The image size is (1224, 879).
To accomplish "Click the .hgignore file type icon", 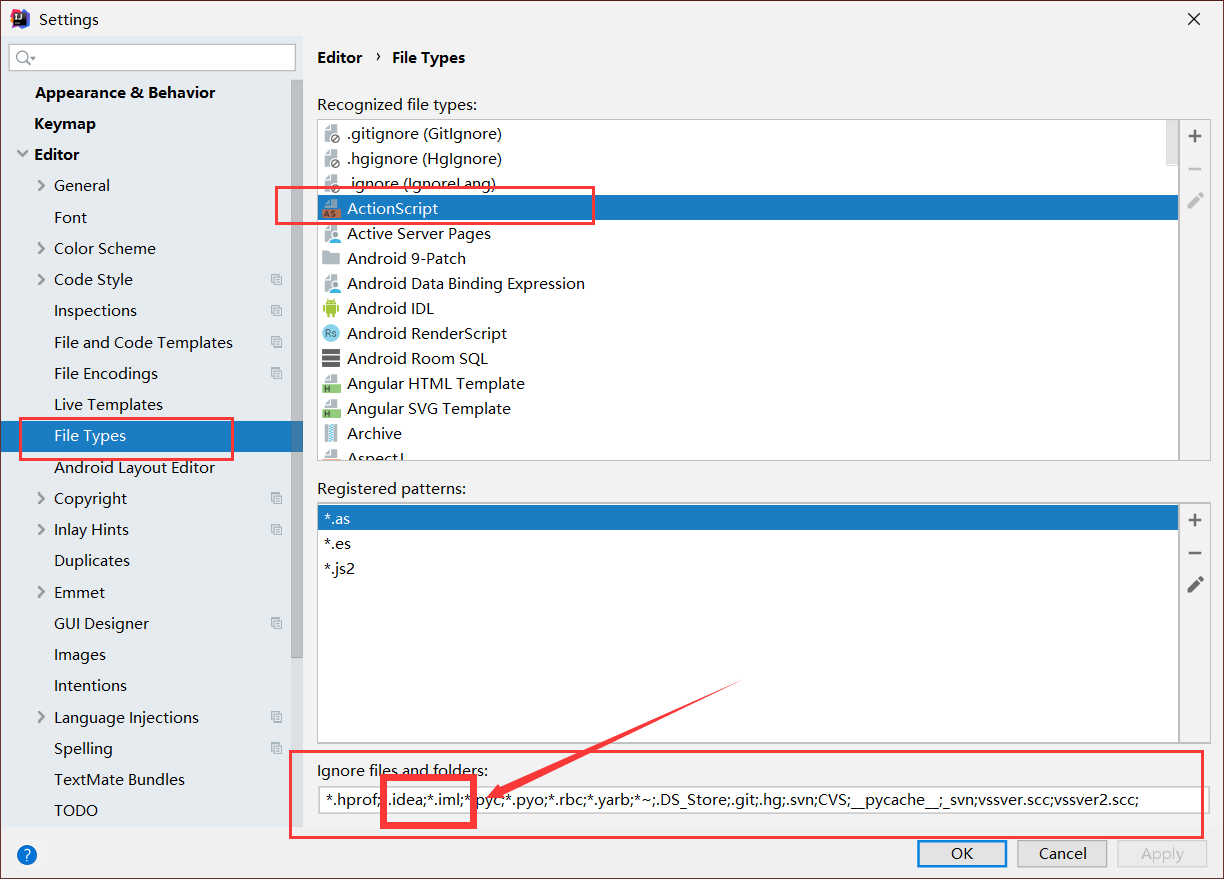I will point(331,159).
